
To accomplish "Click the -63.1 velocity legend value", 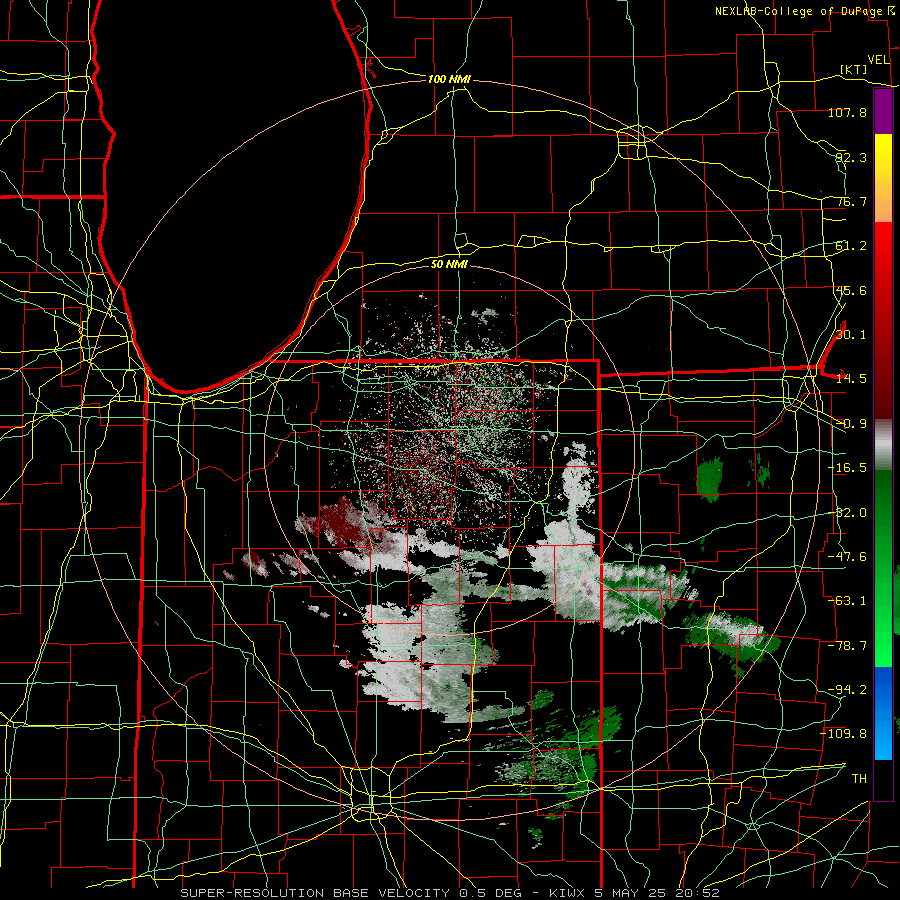I will 847,601.
